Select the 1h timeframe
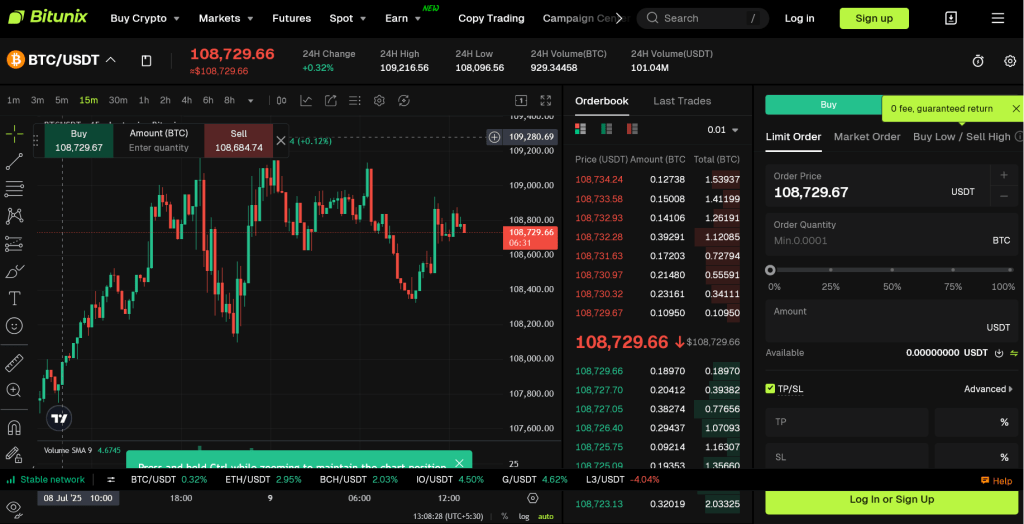Screen dimensions: 1024x524 [x=144, y=101]
